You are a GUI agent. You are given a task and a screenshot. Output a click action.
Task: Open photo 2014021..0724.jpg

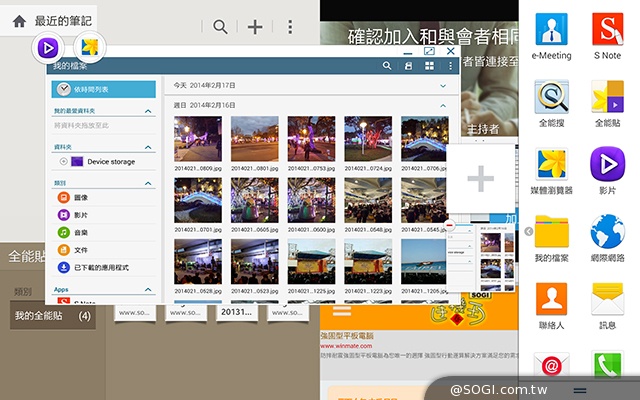[x=368, y=139]
